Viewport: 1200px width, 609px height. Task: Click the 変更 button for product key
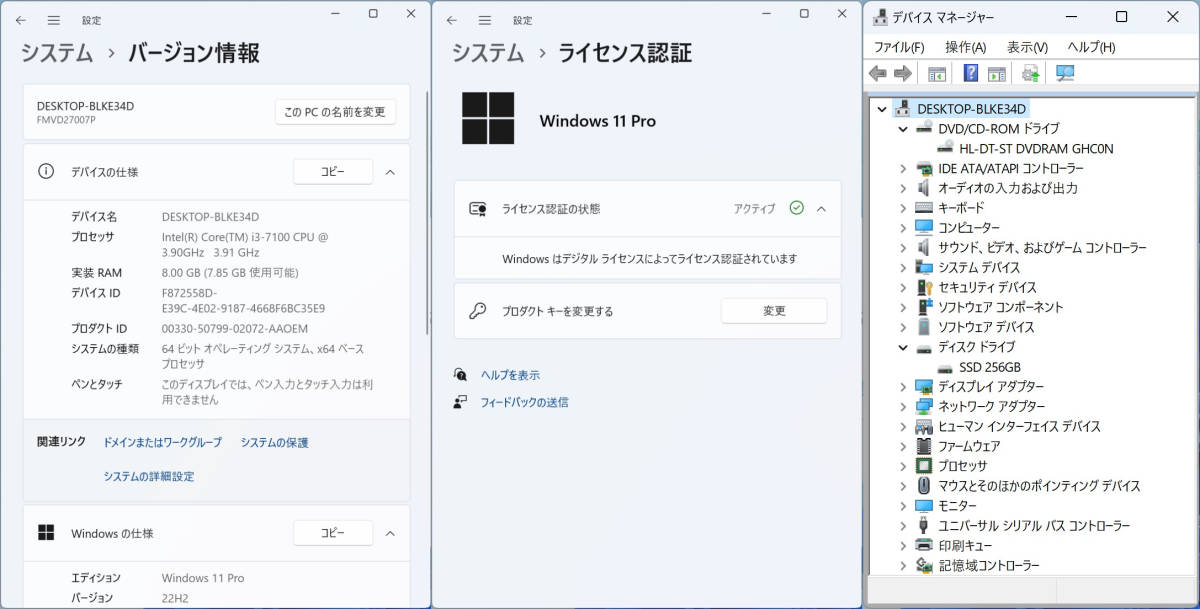pyautogui.click(x=774, y=311)
